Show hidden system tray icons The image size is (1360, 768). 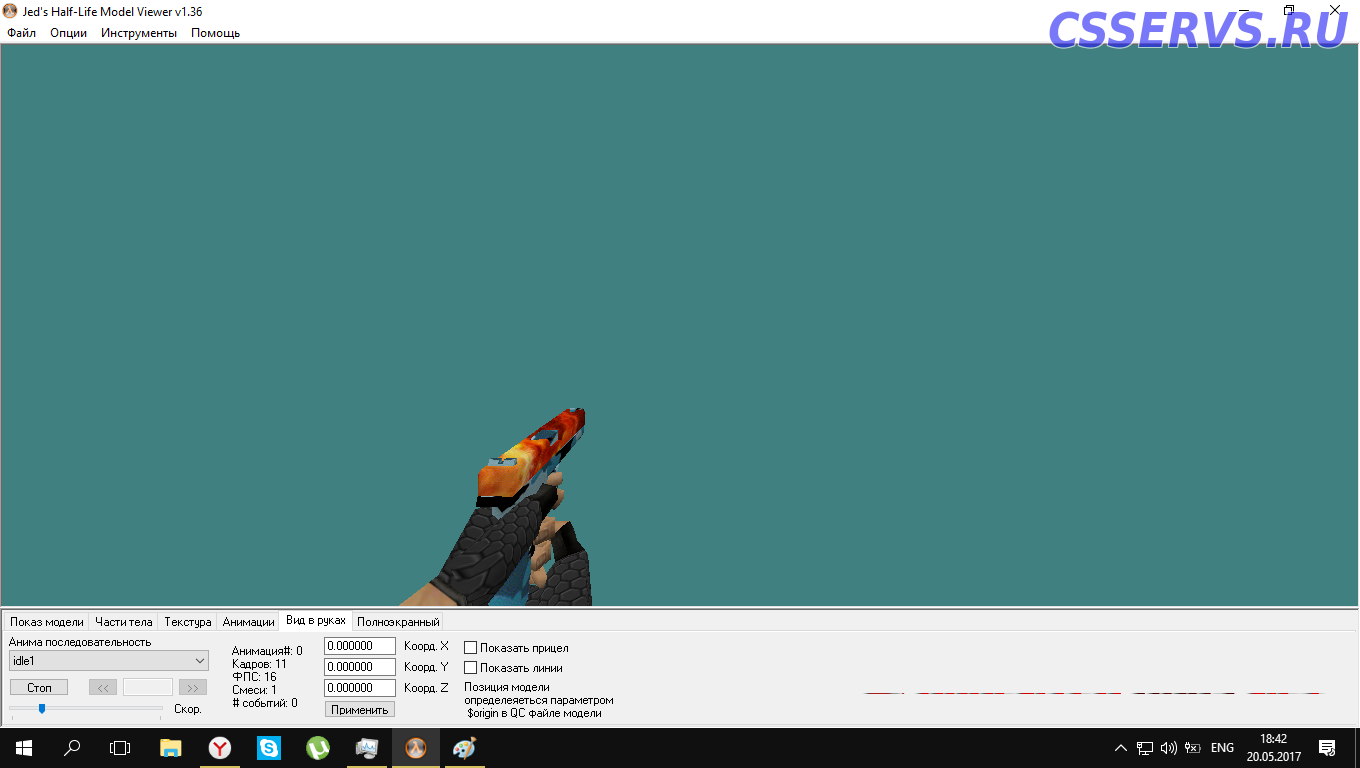click(x=1121, y=748)
